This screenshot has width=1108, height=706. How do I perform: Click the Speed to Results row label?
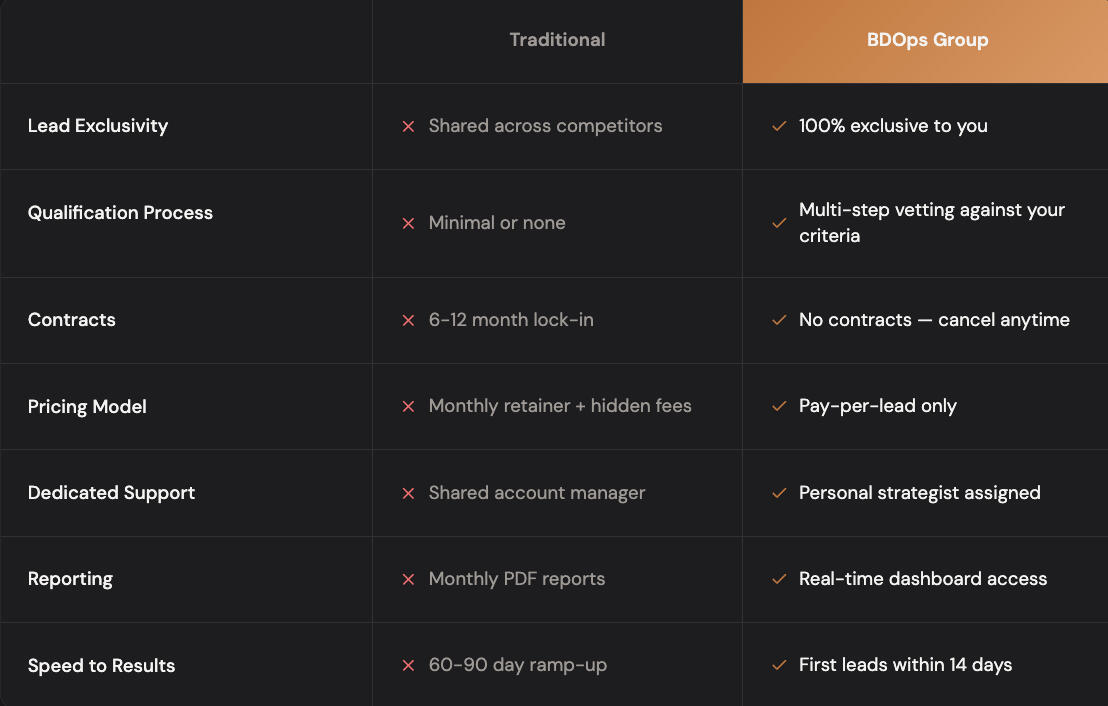[x=101, y=666]
